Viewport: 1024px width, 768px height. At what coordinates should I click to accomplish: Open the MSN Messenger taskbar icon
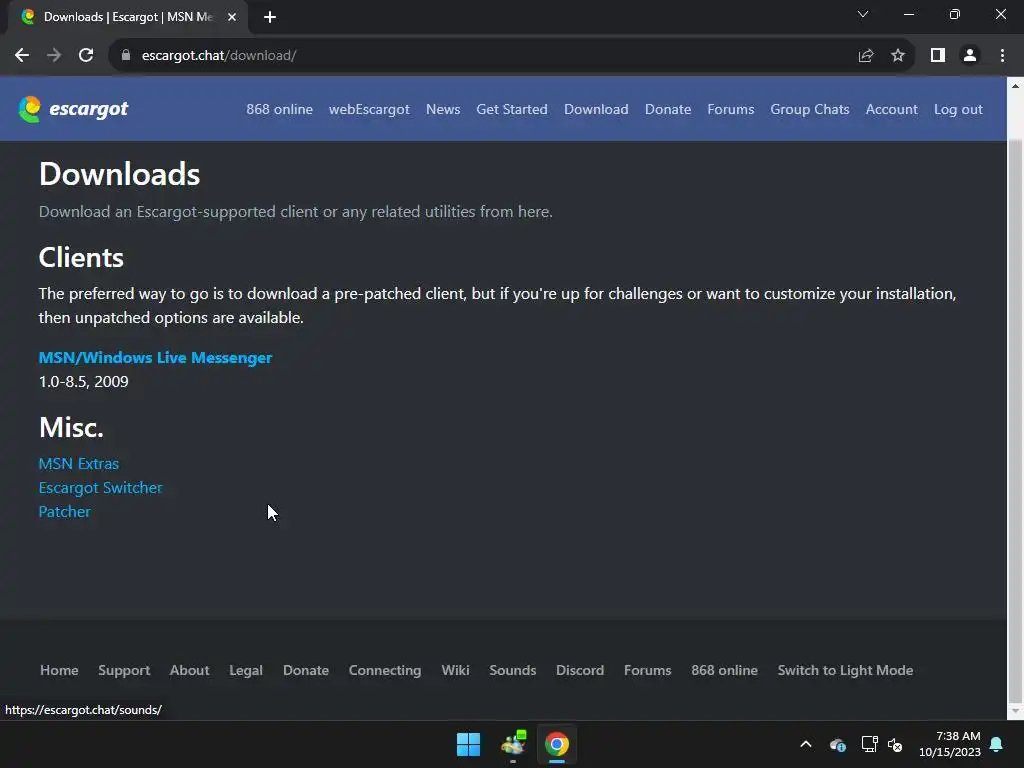click(513, 744)
